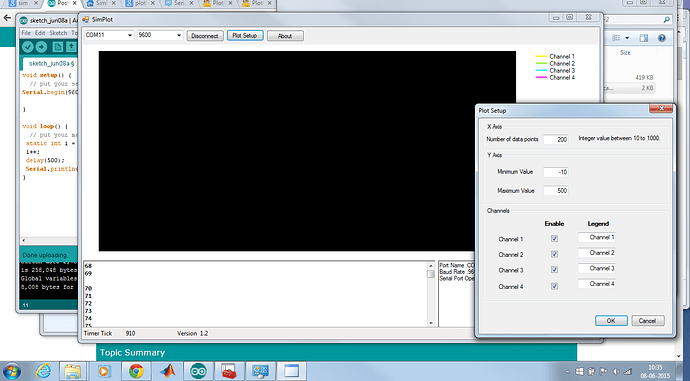690x381 pixels.
Task: Uncheck the Channel 2 Enable checkbox
Action: [554, 254]
